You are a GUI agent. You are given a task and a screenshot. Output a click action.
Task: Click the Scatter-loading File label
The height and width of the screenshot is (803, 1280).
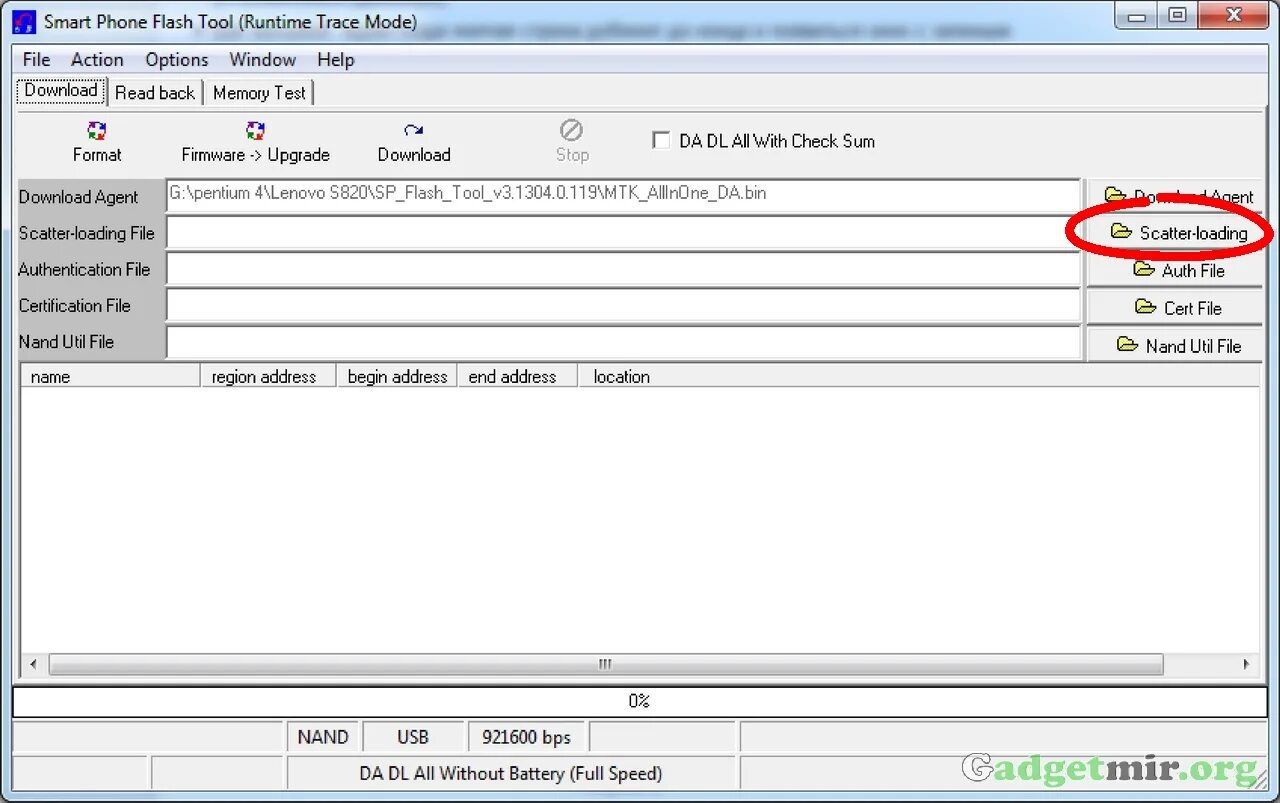pyautogui.click(x=87, y=233)
